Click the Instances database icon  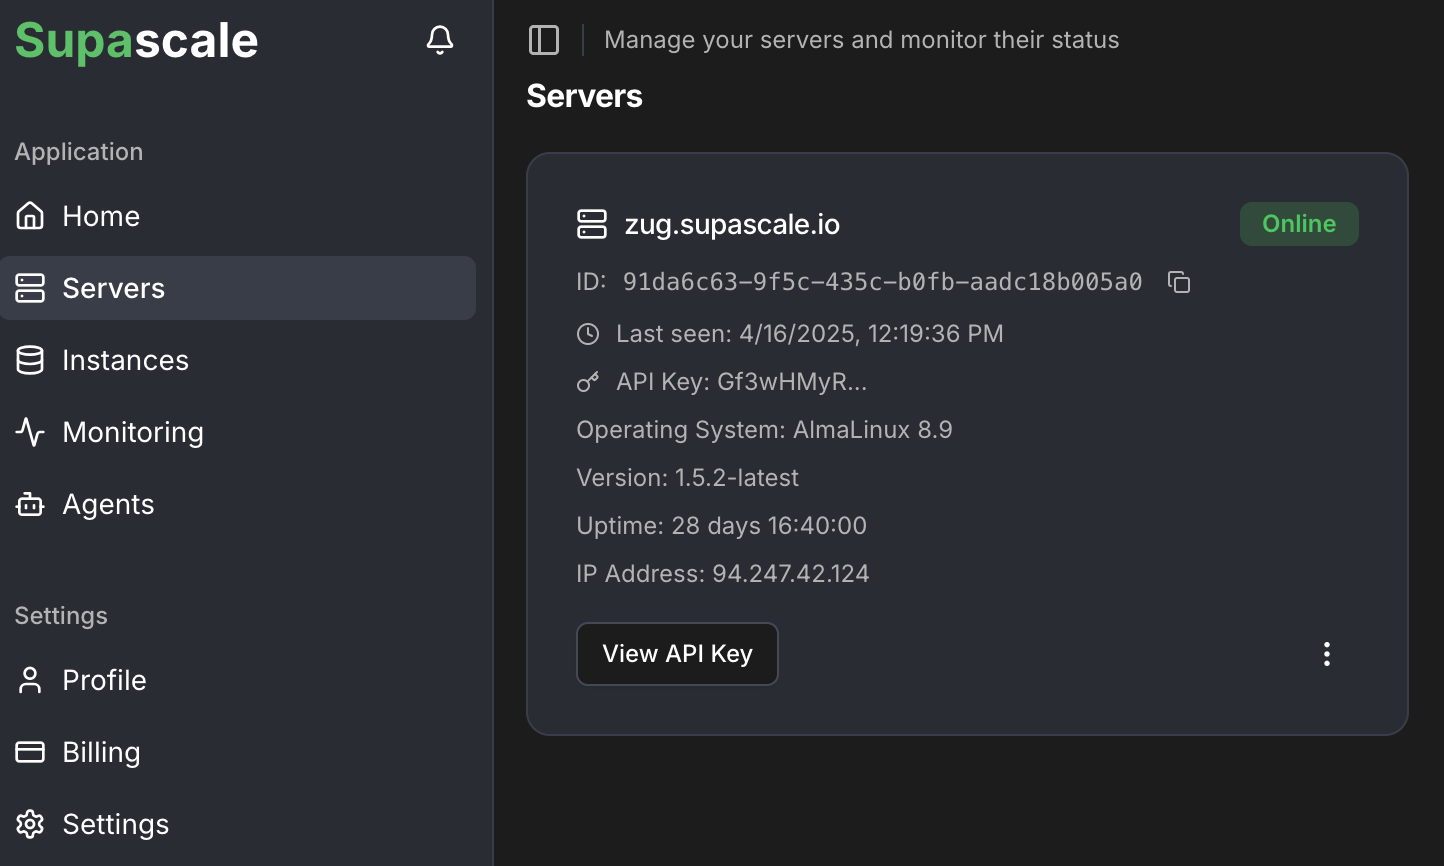click(x=30, y=360)
